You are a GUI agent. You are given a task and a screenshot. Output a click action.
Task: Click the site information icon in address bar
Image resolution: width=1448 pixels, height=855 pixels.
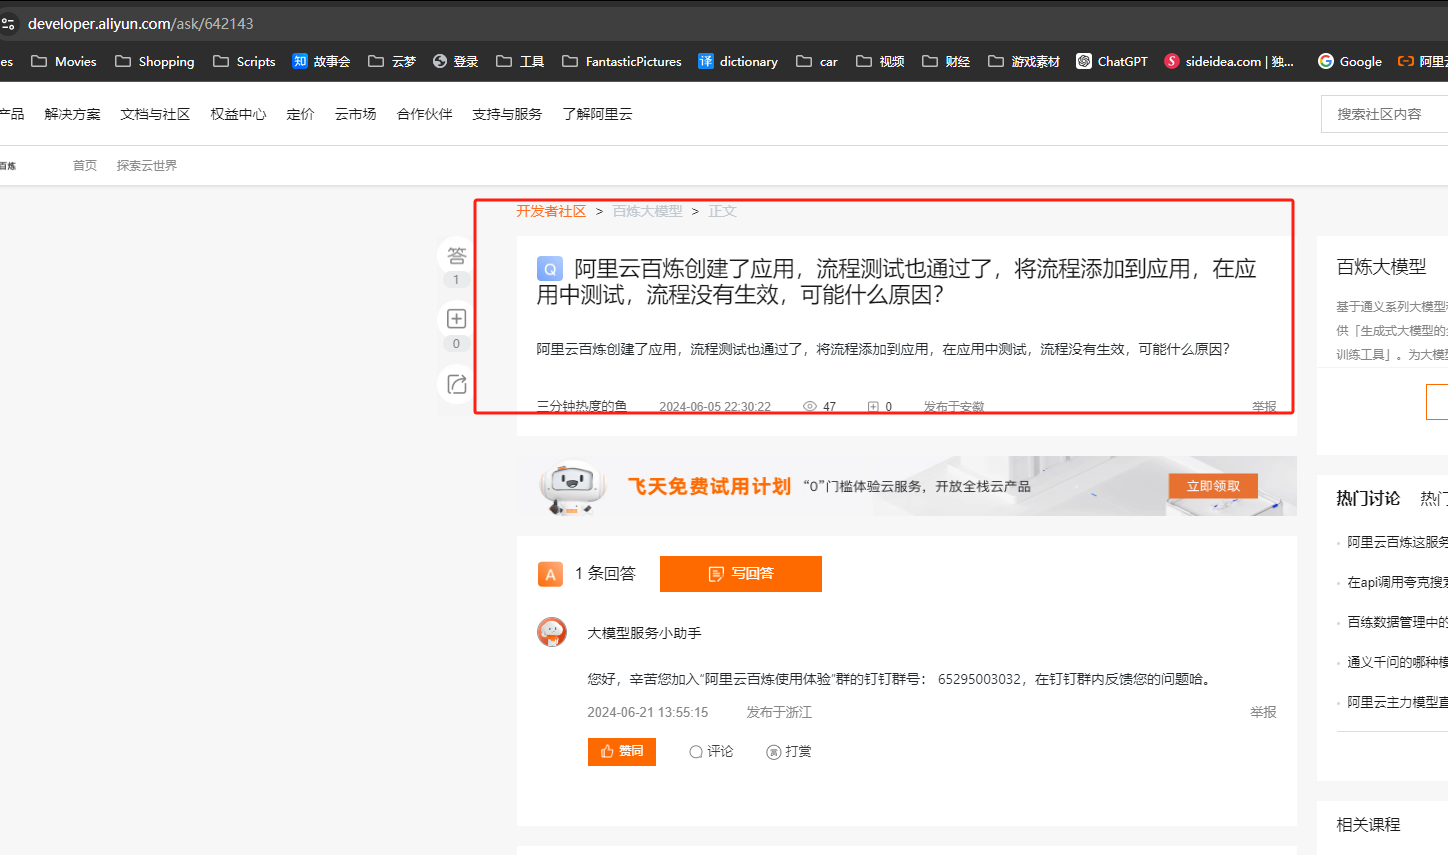[x=8, y=23]
